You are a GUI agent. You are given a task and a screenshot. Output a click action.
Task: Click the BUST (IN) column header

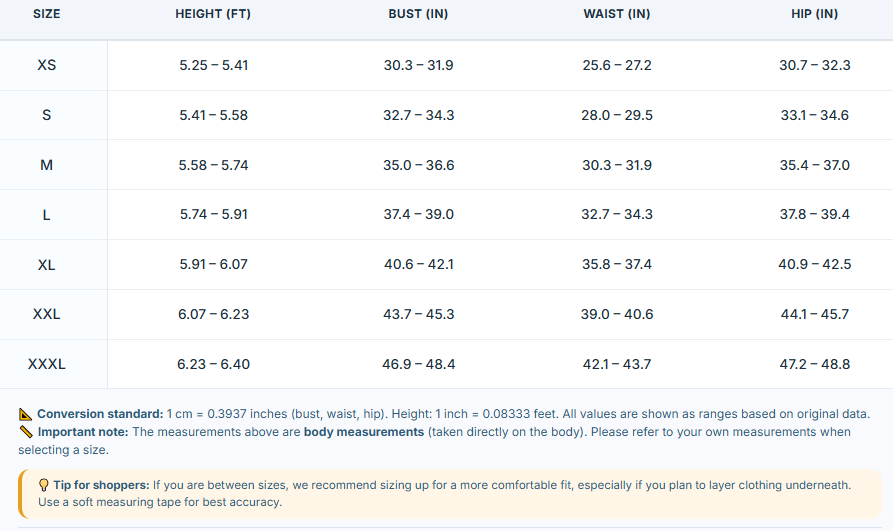point(418,14)
